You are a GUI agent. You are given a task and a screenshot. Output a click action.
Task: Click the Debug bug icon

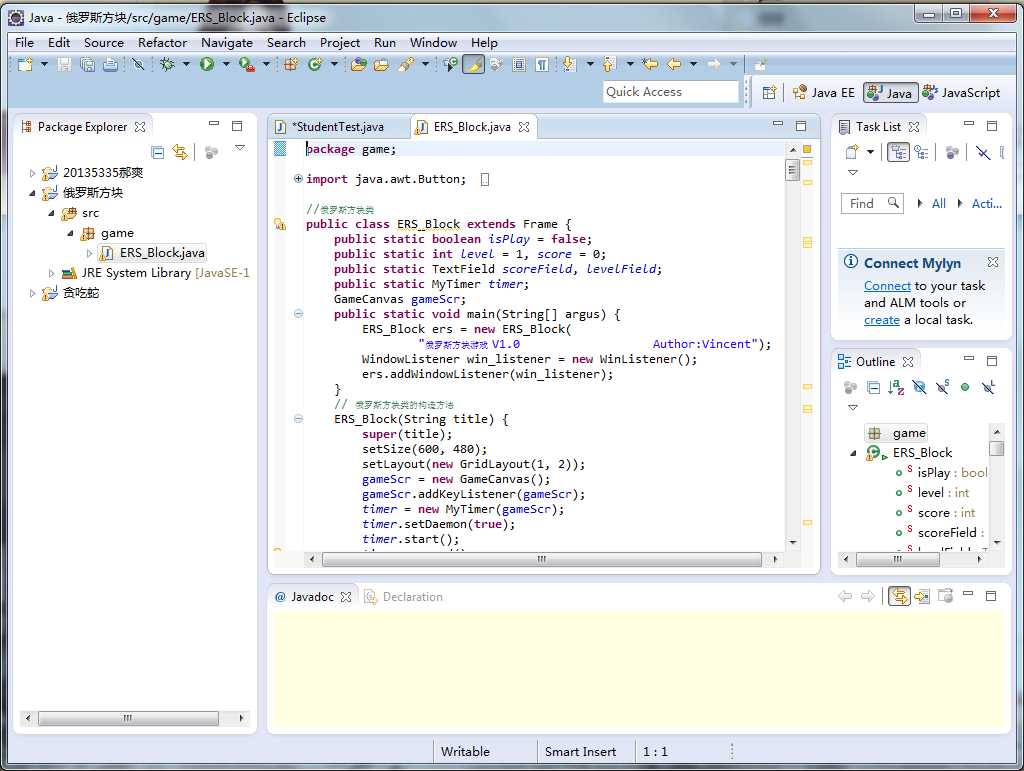click(x=167, y=64)
